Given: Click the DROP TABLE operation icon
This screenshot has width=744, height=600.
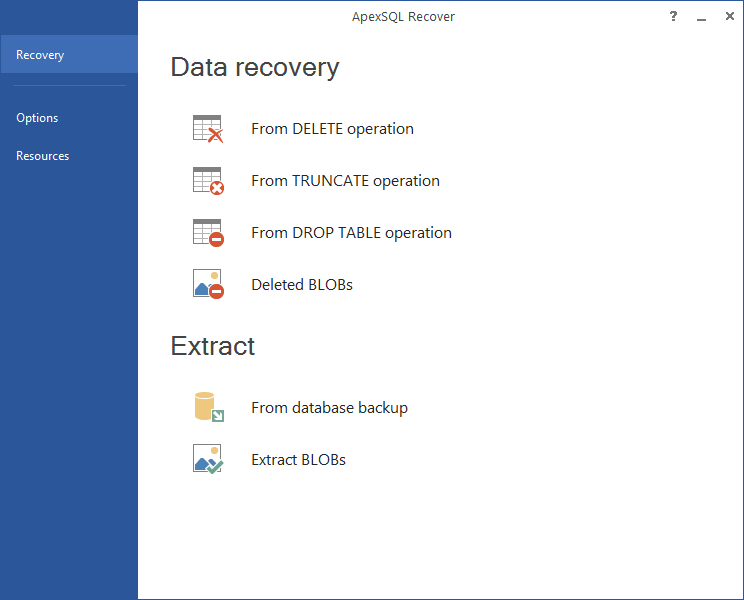Looking at the screenshot, I should (x=208, y=232).
